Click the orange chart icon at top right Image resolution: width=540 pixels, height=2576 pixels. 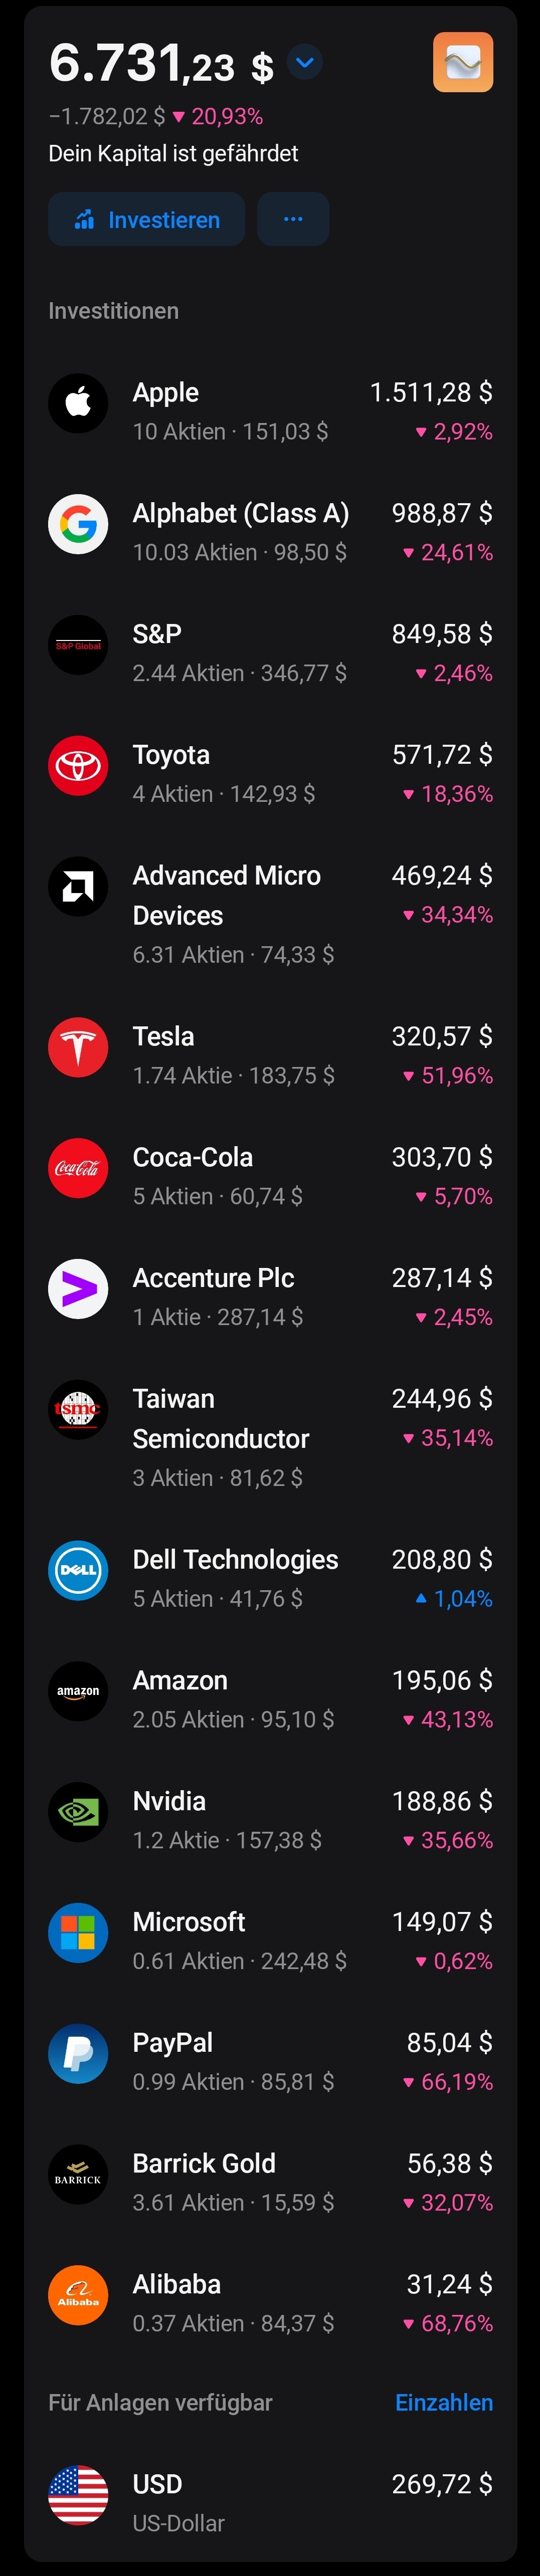click(x=462, y=63)
